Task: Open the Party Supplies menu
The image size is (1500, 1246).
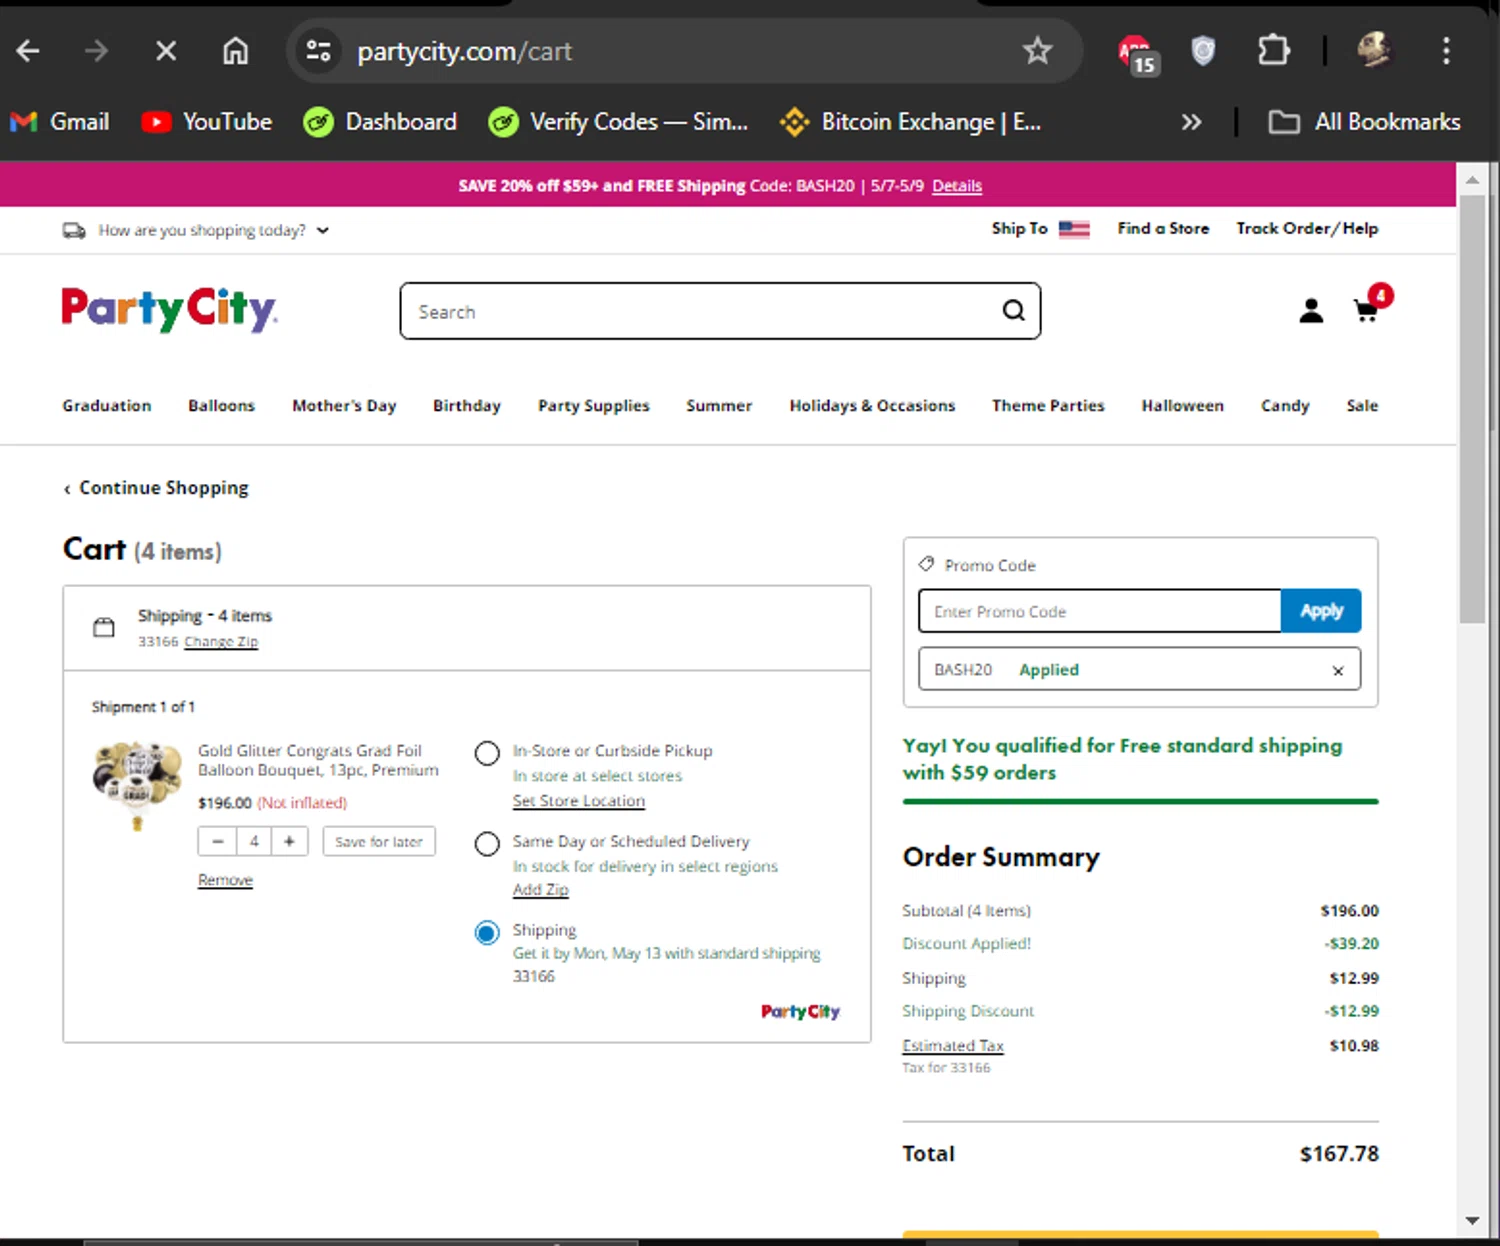Action: point(594,406)
